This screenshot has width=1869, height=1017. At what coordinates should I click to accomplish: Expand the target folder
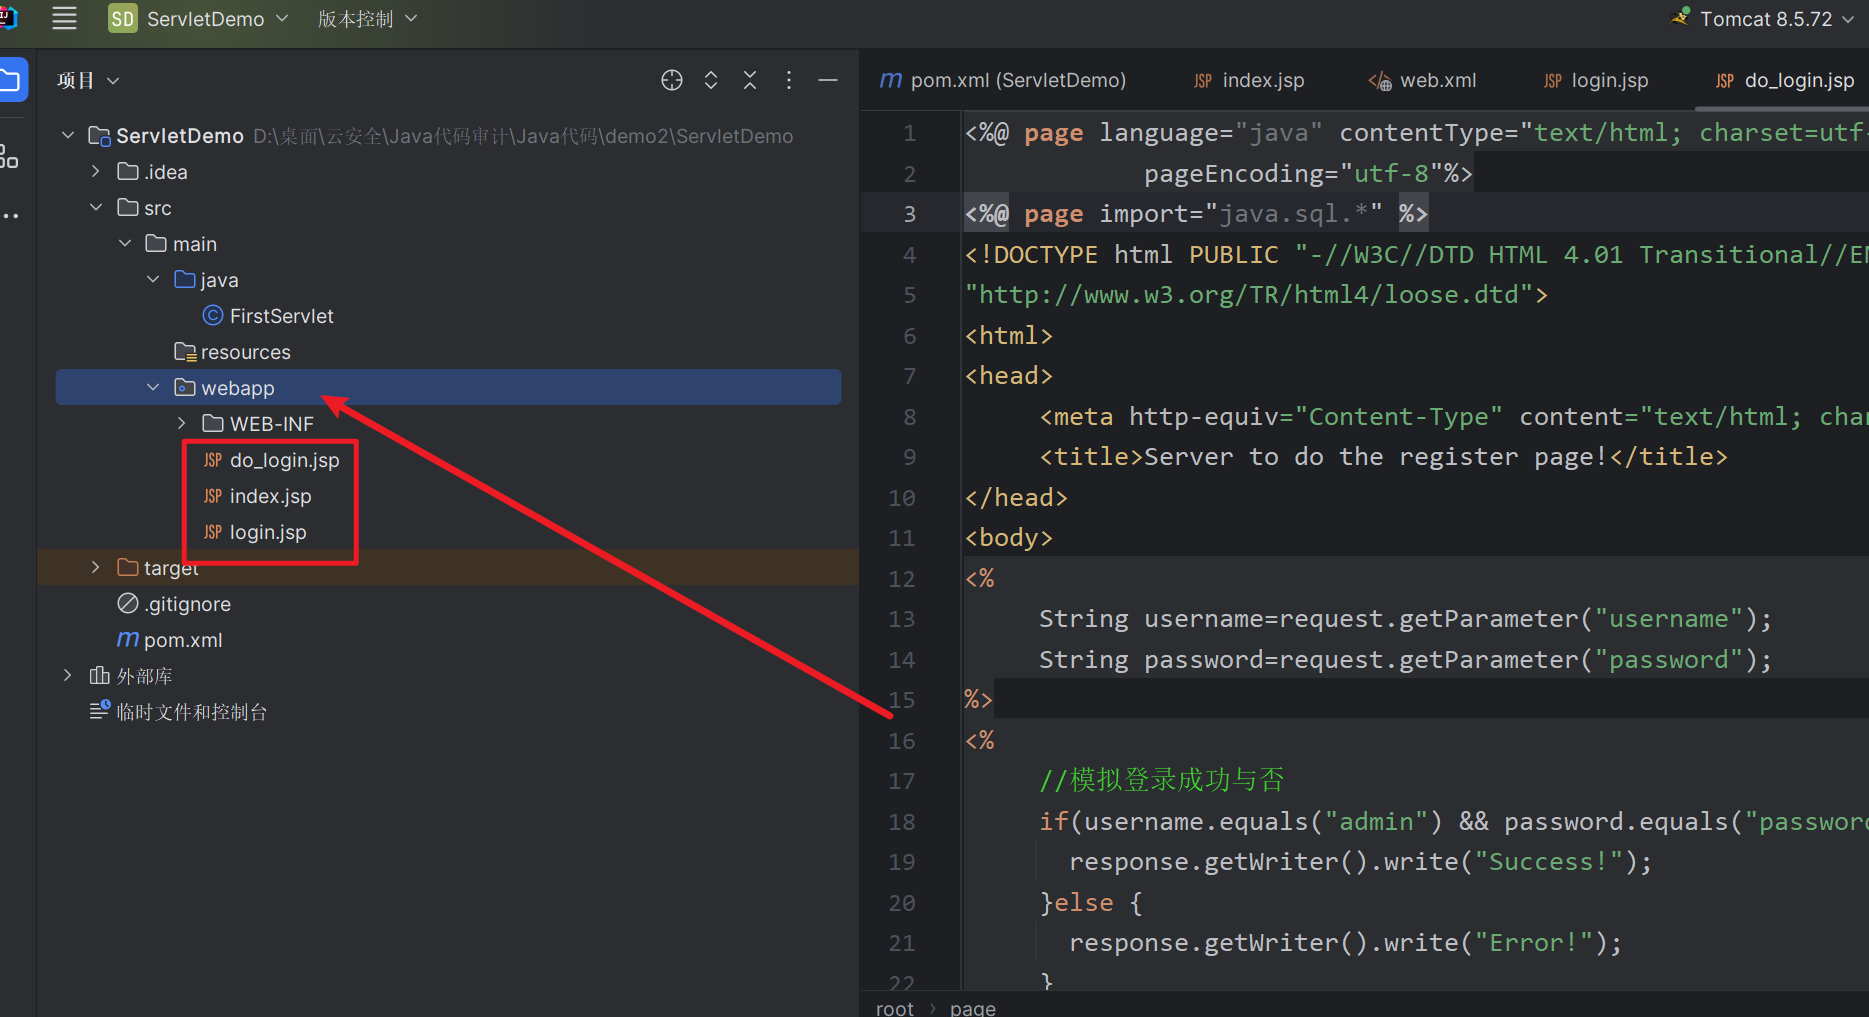click(x=95, y=568)
